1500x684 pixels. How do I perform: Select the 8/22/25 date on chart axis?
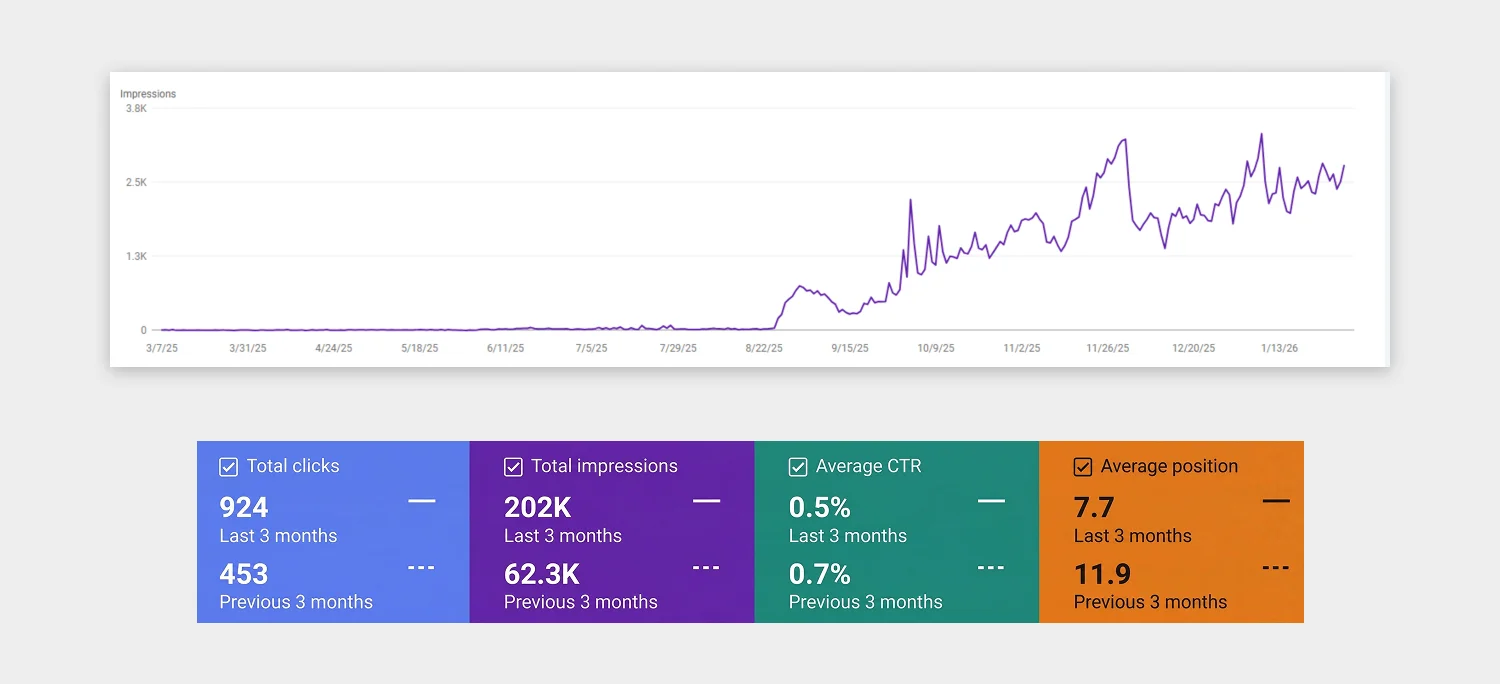[764, 349]
